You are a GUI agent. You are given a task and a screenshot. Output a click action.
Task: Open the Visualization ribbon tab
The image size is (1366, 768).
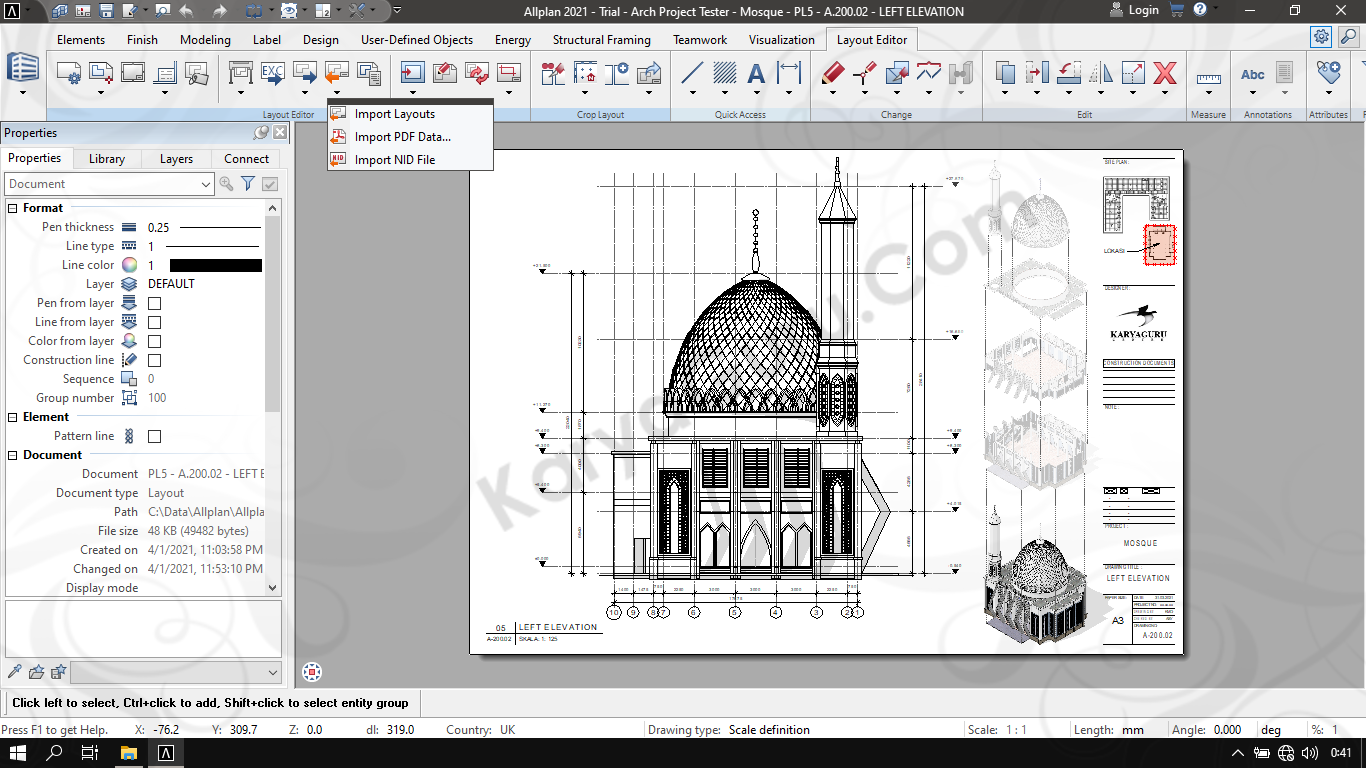tap(781, 40)
